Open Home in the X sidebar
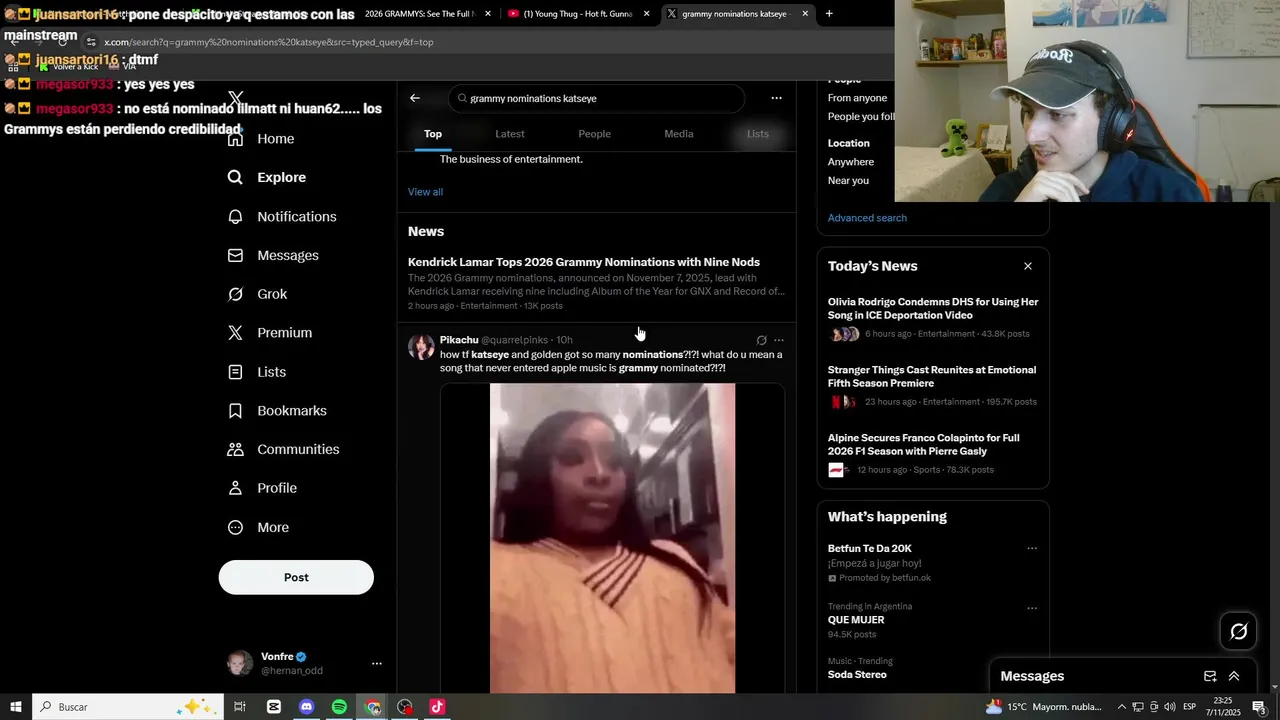 coord(261,139)
